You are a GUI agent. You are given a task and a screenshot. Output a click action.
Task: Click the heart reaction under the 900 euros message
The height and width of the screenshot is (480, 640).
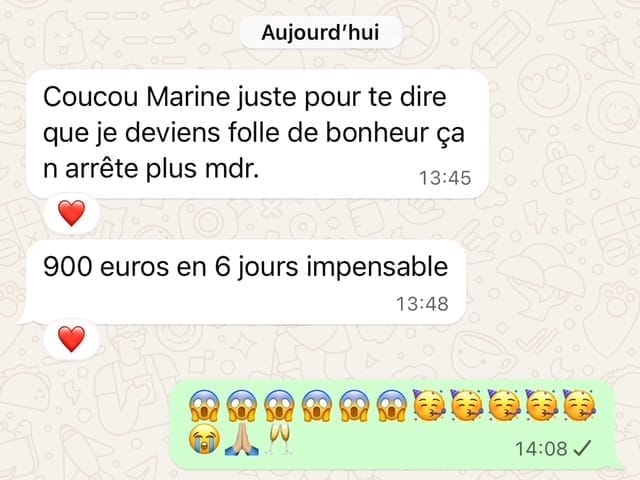71,339
